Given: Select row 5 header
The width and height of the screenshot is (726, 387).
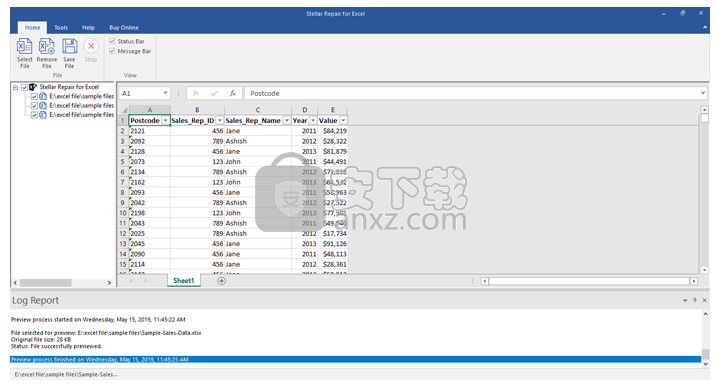Looking at the screenshot, I should click(123, 162).
